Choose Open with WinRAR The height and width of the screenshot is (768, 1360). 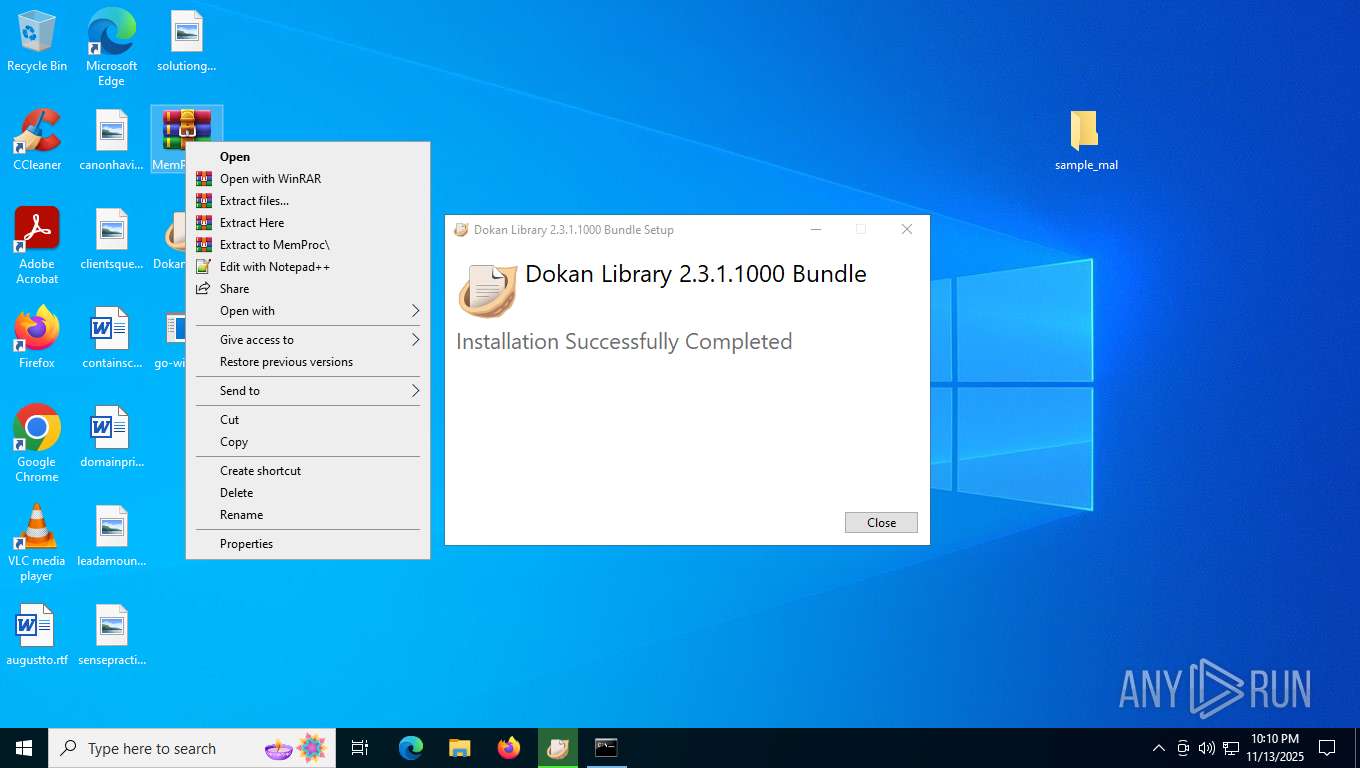(308, 179)
